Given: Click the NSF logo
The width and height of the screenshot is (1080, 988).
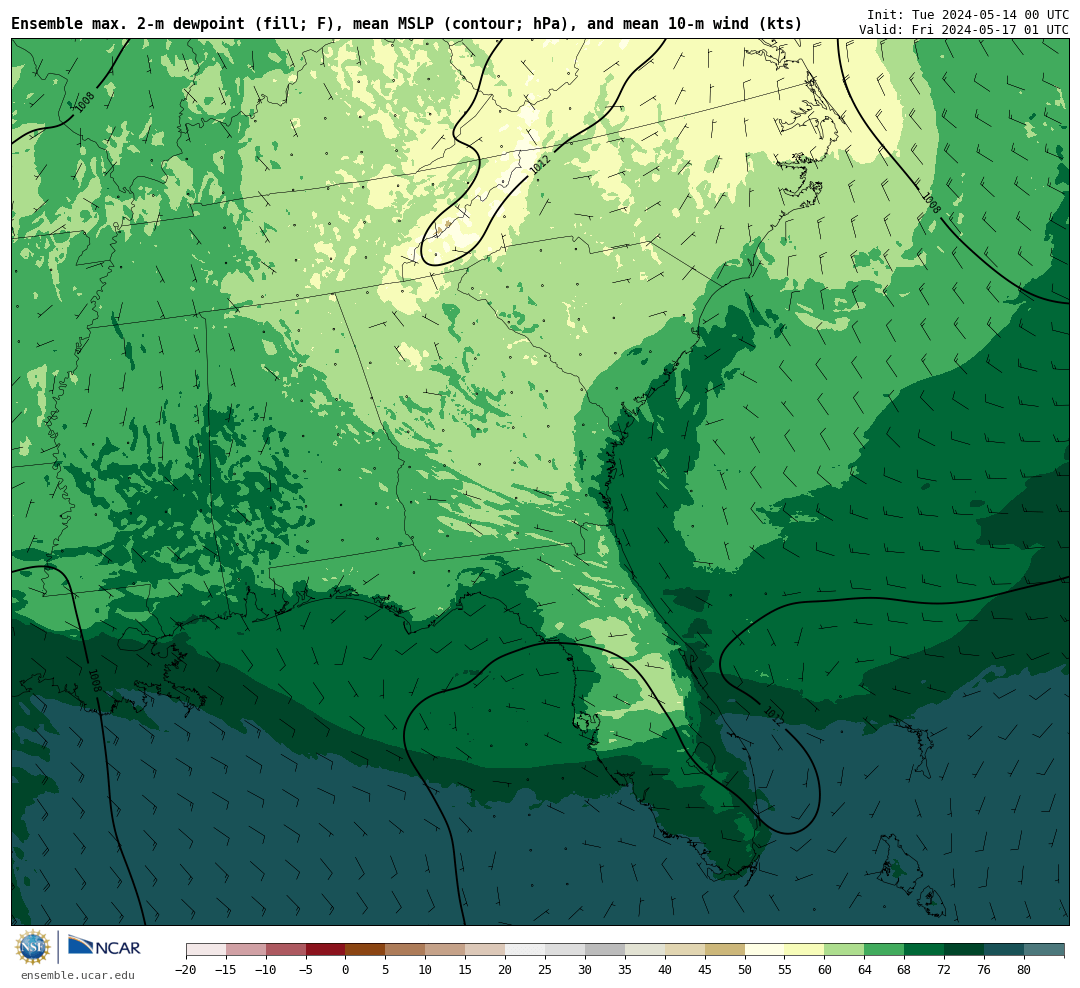Looking at the screenshot, I should (x=33, y=947).
